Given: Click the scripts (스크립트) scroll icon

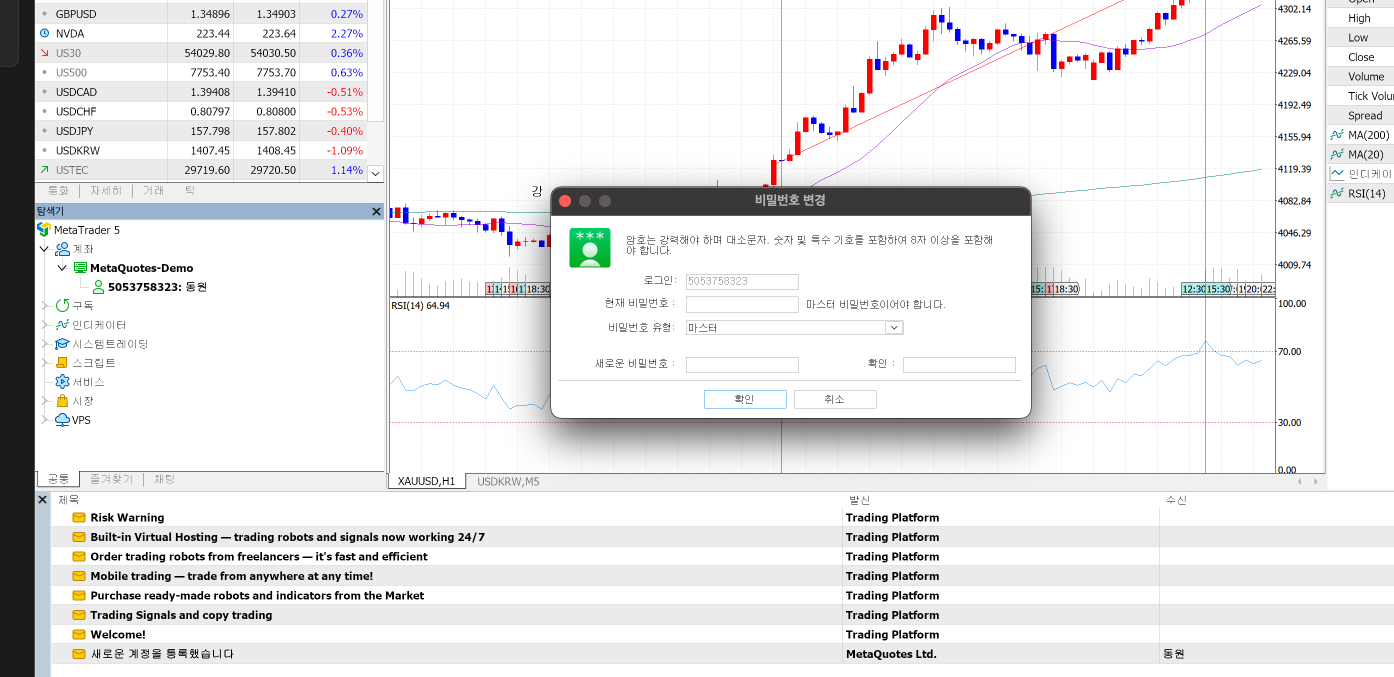Looking at the screenshot, I should (62, 363).
